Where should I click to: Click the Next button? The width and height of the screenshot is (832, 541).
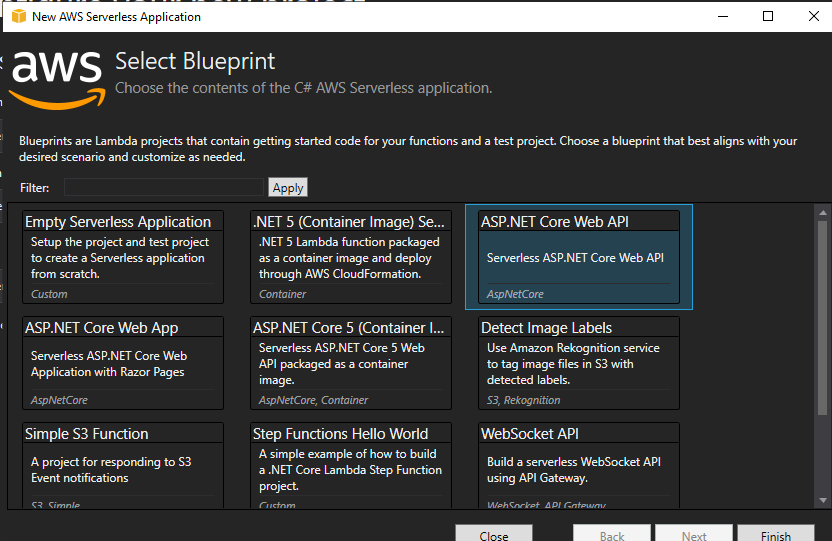point(694,534)
